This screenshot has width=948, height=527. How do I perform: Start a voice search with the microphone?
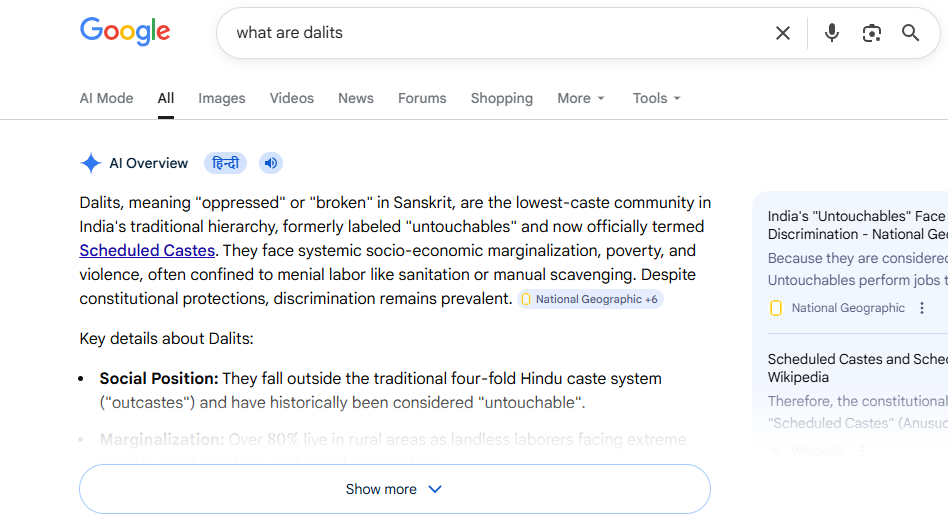click(831, 33)
